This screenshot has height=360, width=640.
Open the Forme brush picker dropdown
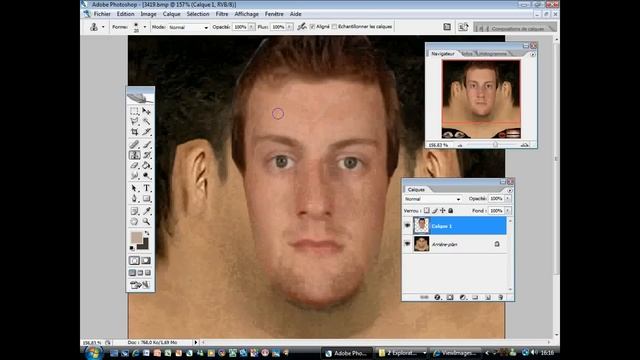(144, 27)
